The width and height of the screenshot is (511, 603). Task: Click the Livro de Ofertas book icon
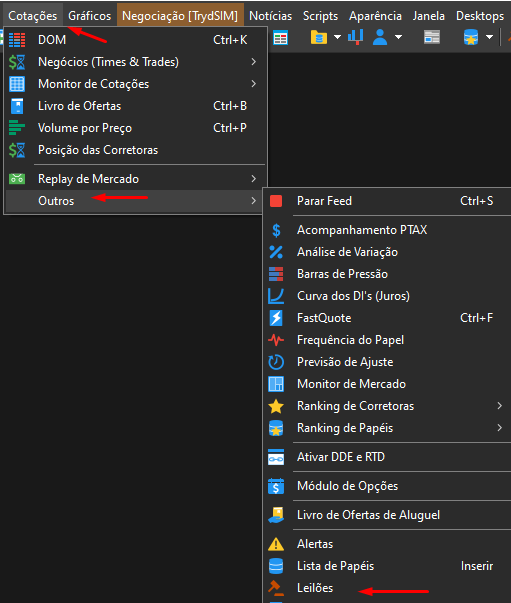click(17, 106)
